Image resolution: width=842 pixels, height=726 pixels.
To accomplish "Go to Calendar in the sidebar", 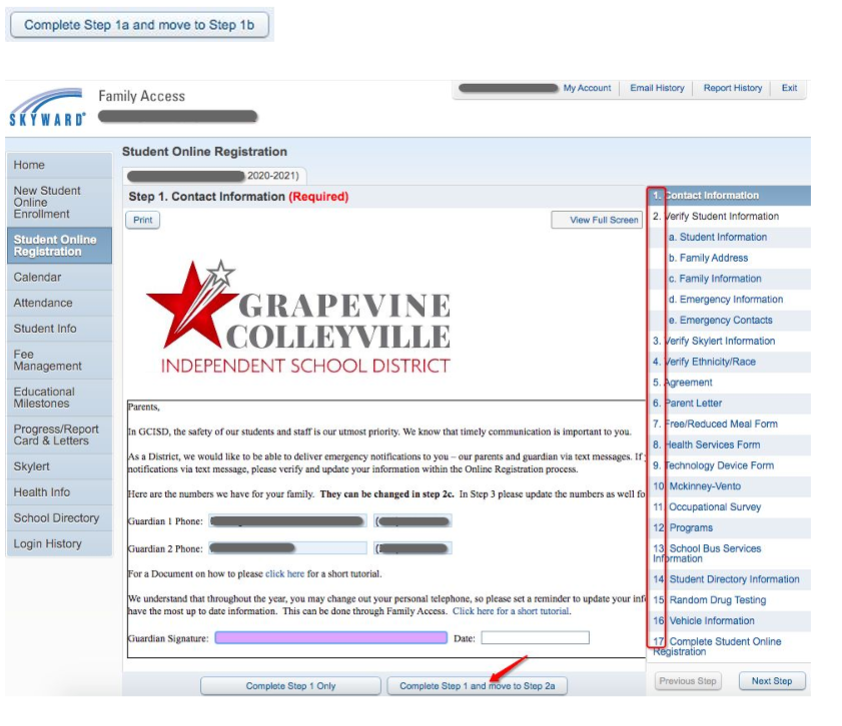I will click(x=59, y=277).
